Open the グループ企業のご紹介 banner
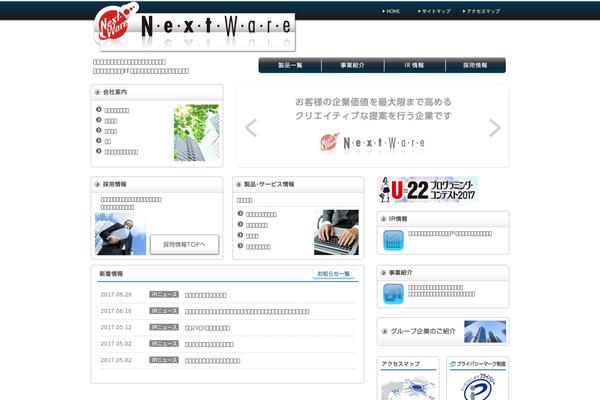 (x=443, y=331)
